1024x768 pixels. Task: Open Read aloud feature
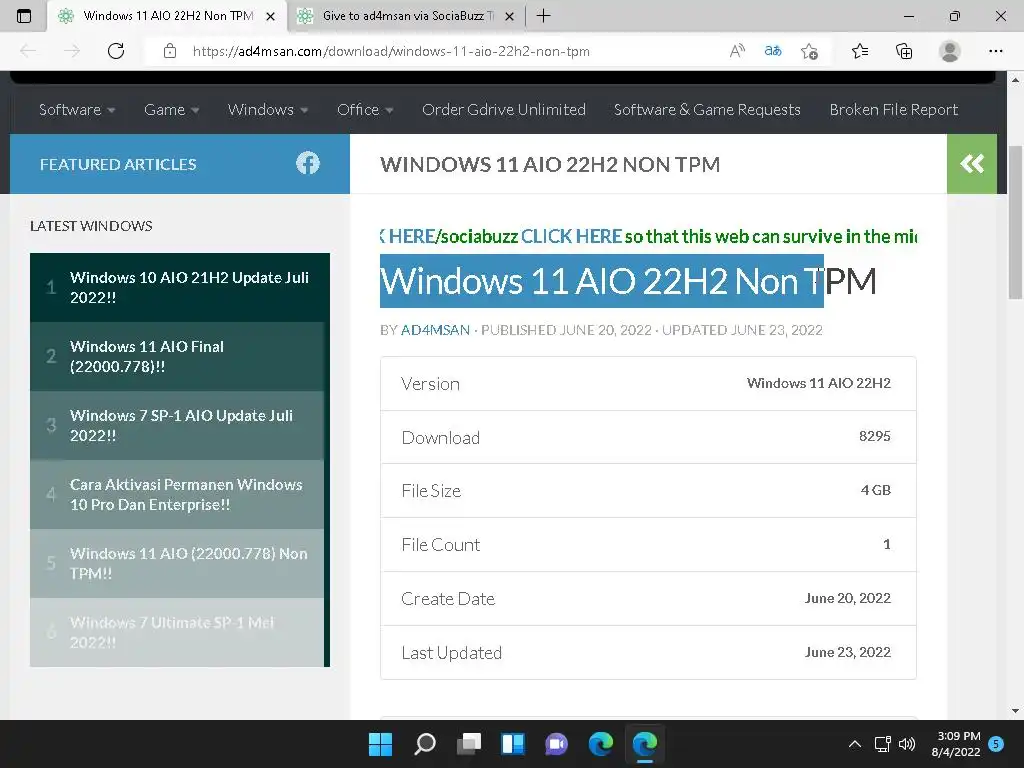click(737, 51)
